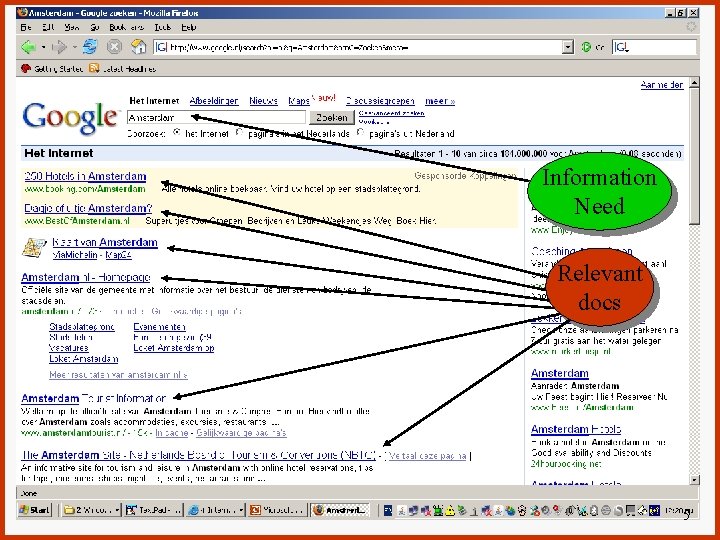
Task: Click the Stop loading icon
Action: (x=114, y=46)
